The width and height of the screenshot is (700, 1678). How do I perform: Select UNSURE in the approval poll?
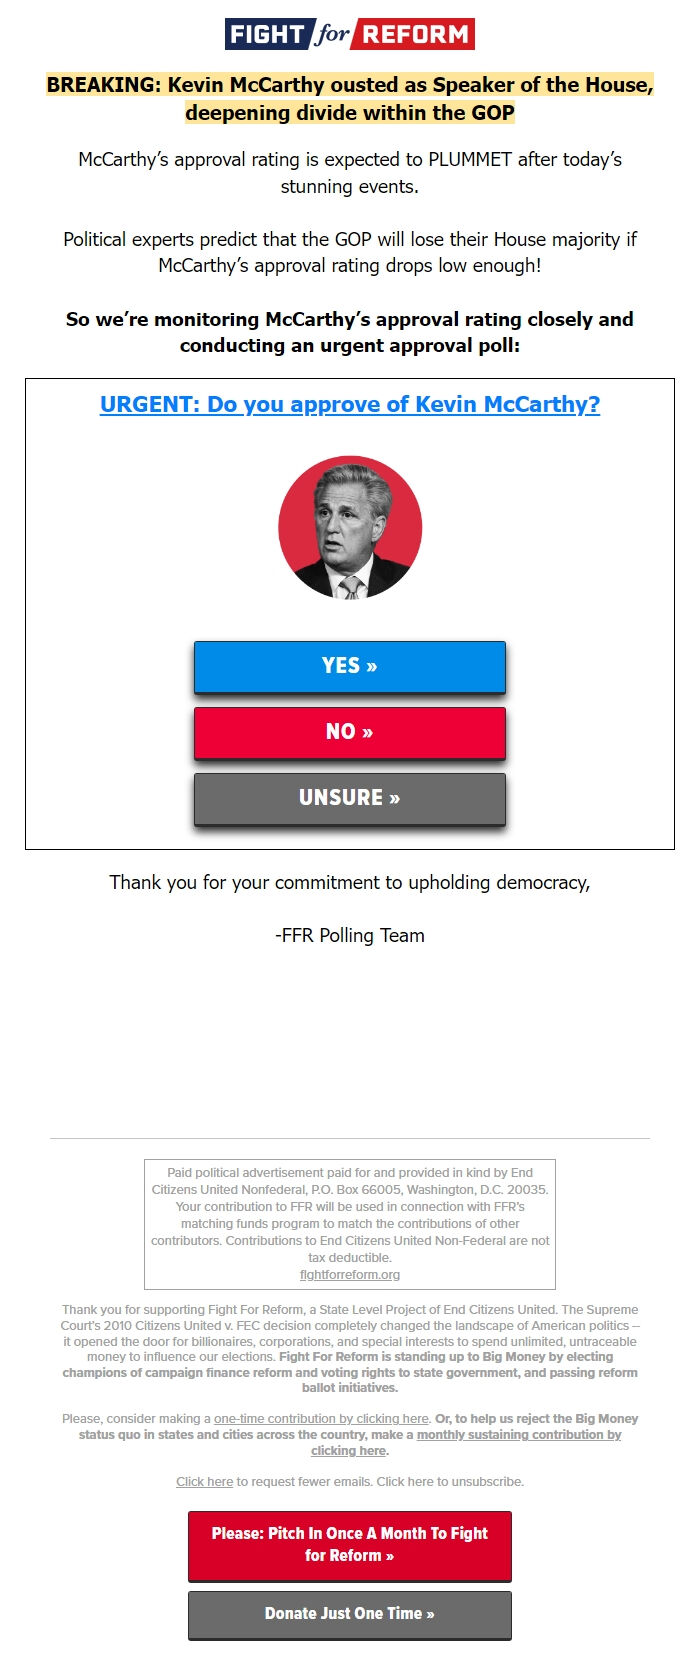[x=349, y=799]
